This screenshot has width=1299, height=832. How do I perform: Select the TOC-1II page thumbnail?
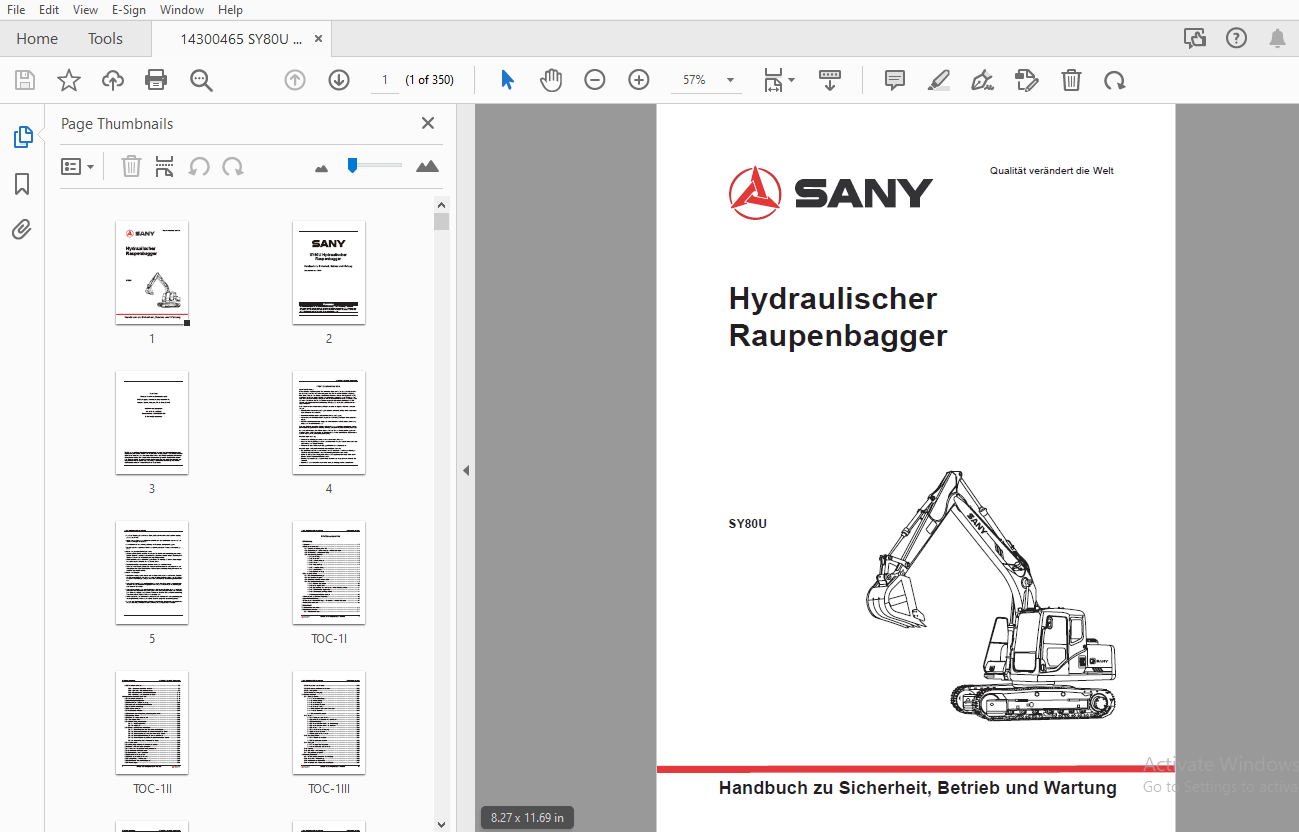pos(152,722)
